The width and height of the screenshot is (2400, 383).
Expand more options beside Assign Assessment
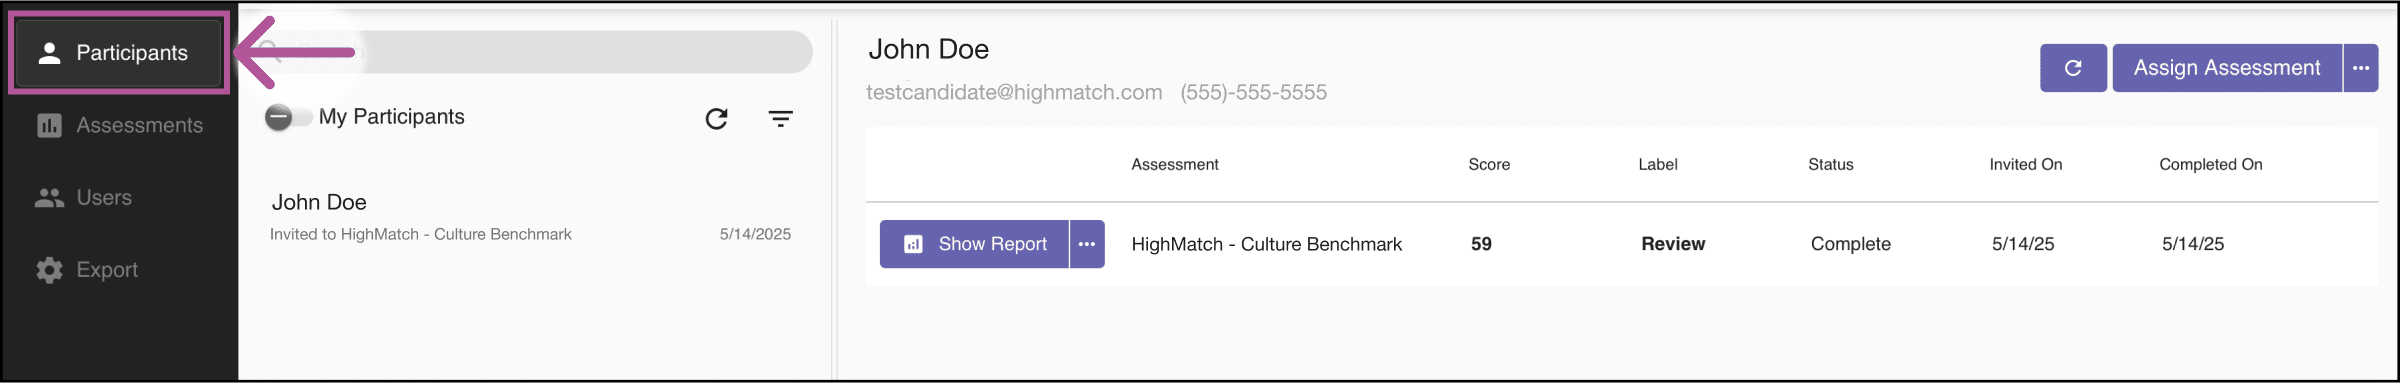click(2361, 68)
